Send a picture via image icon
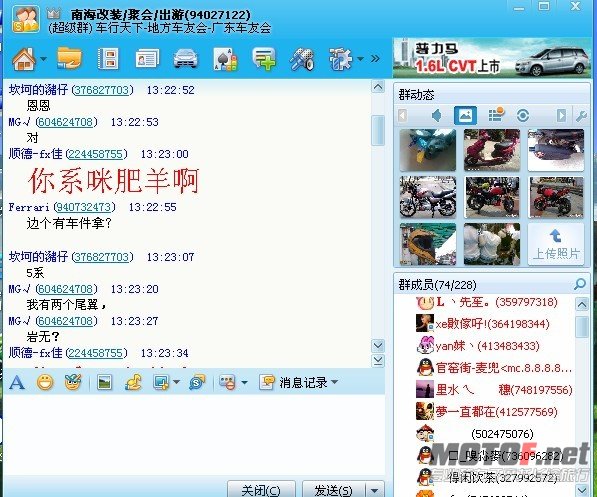The width and height of the screenshot is (597, 497). pyautogui.click(x=104, y=382)
